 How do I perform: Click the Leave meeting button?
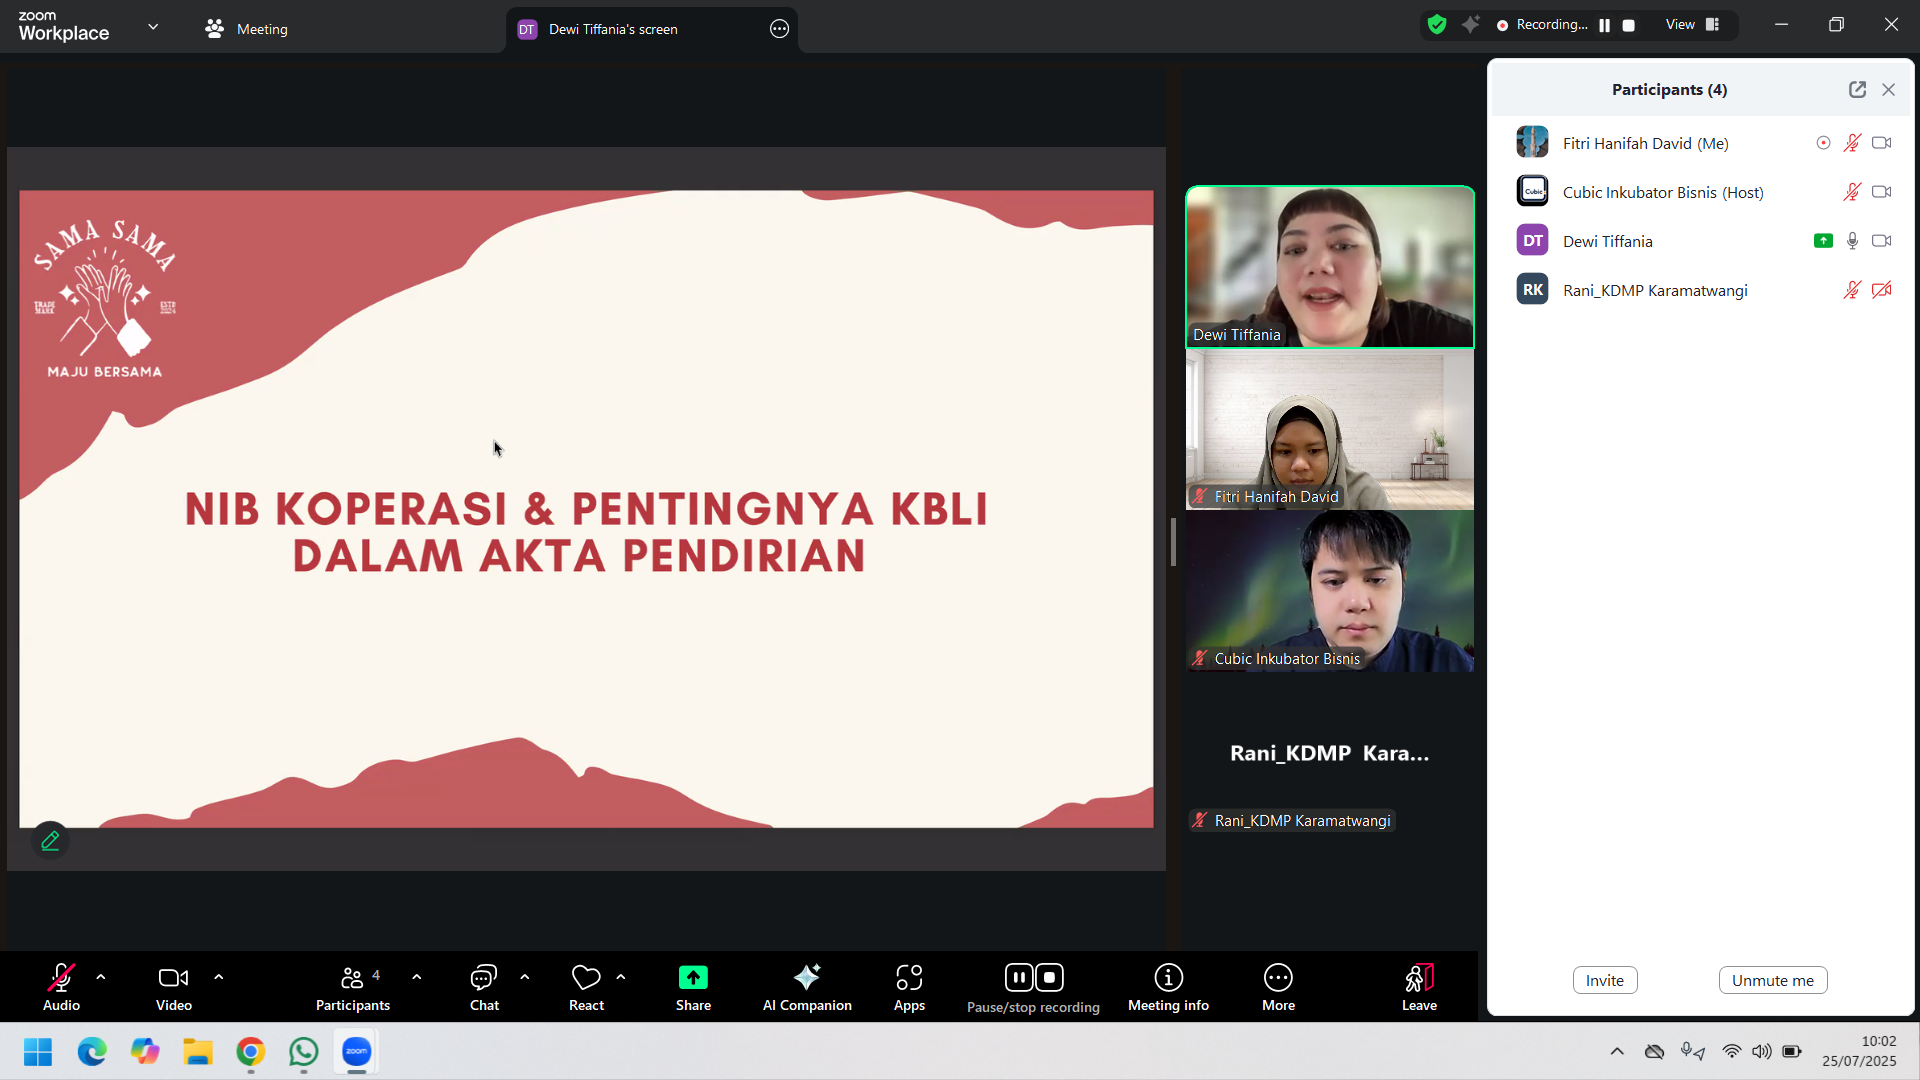point(1419,986)
